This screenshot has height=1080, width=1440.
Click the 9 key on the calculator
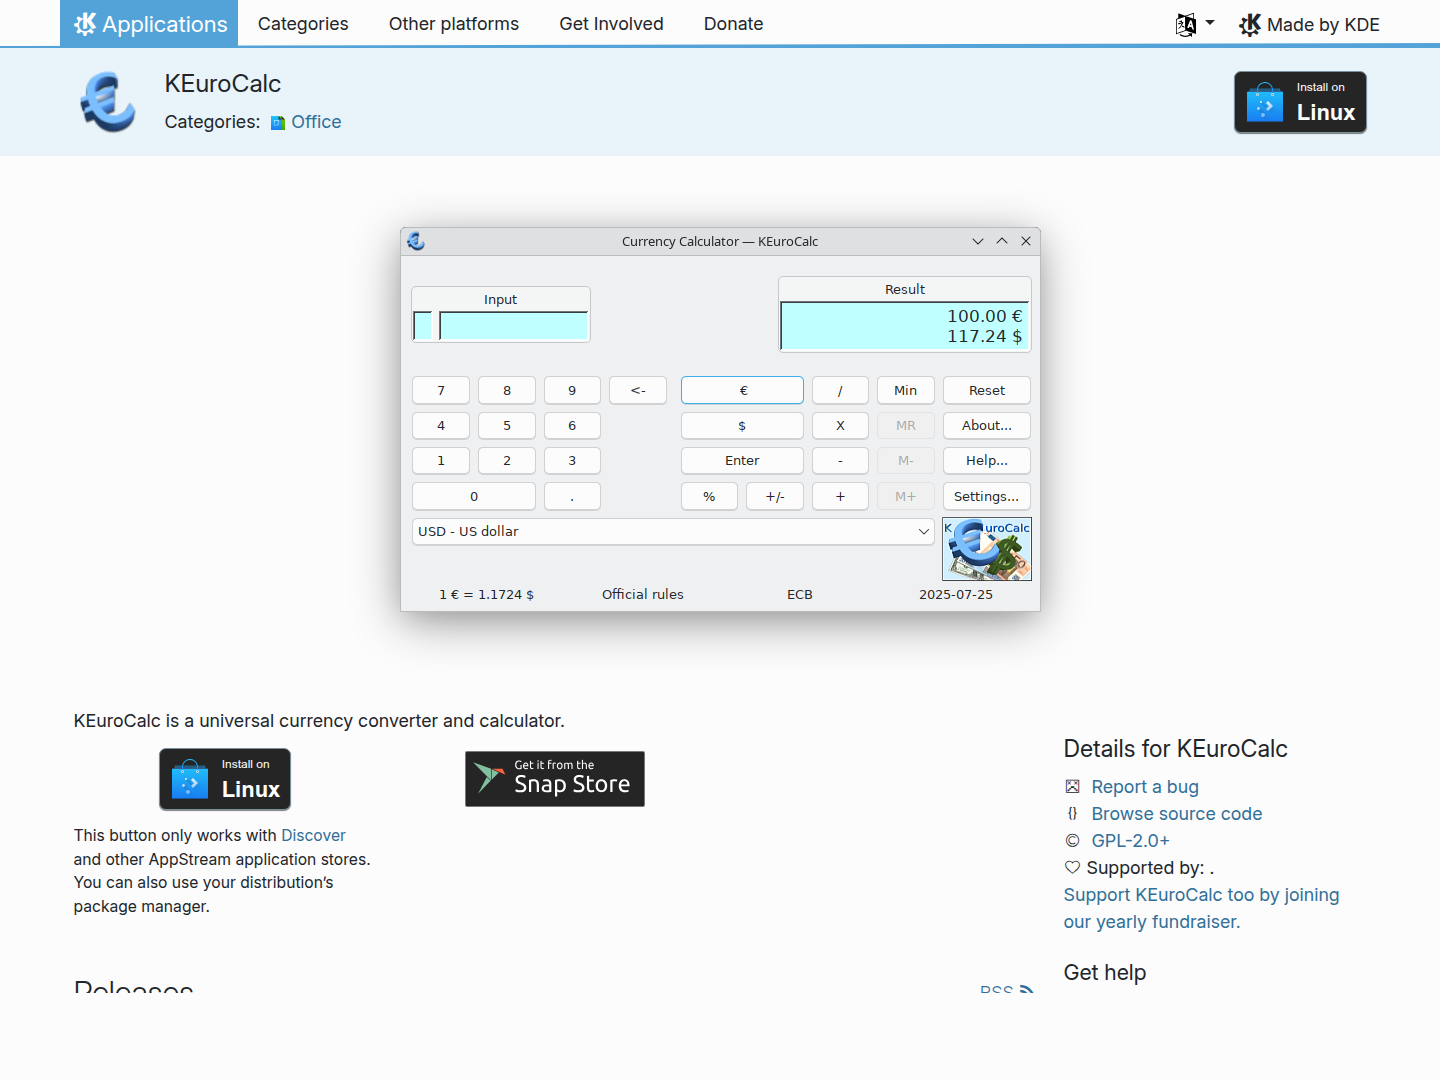(572, 390)
